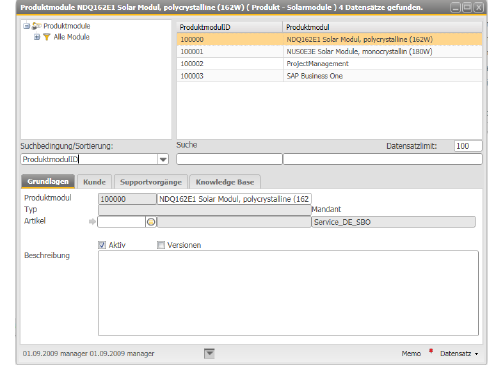504x365 pixels.
Task: Click the ProduktmodulID sort condition combo field
Action: 89,159
